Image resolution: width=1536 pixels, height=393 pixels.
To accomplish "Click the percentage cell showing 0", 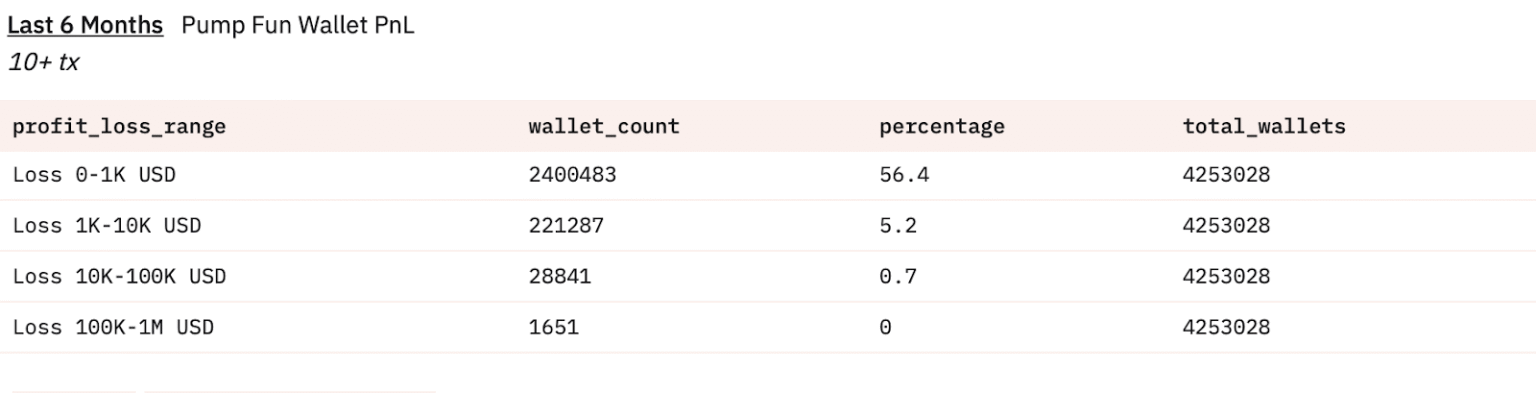I will point(886,327).
